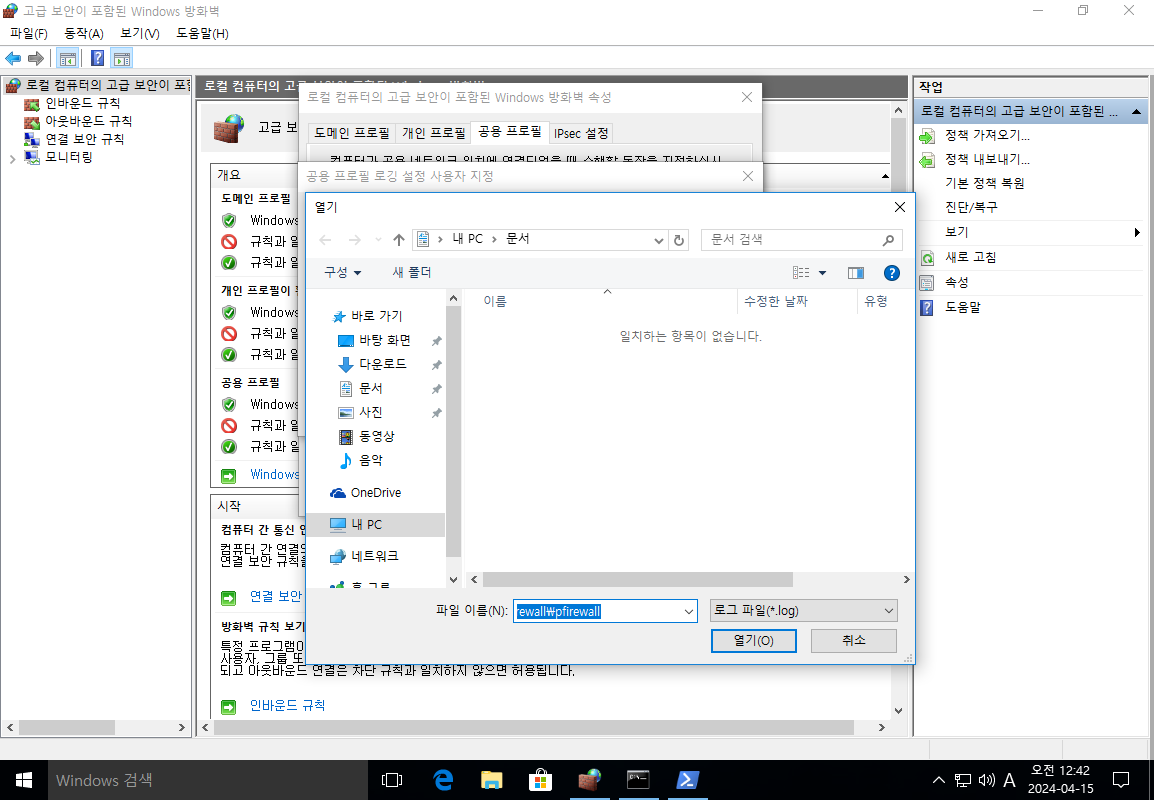Click the 취소 button
Image resolution: width=1154 pixels, height=800 pixels.
(854, 641)
